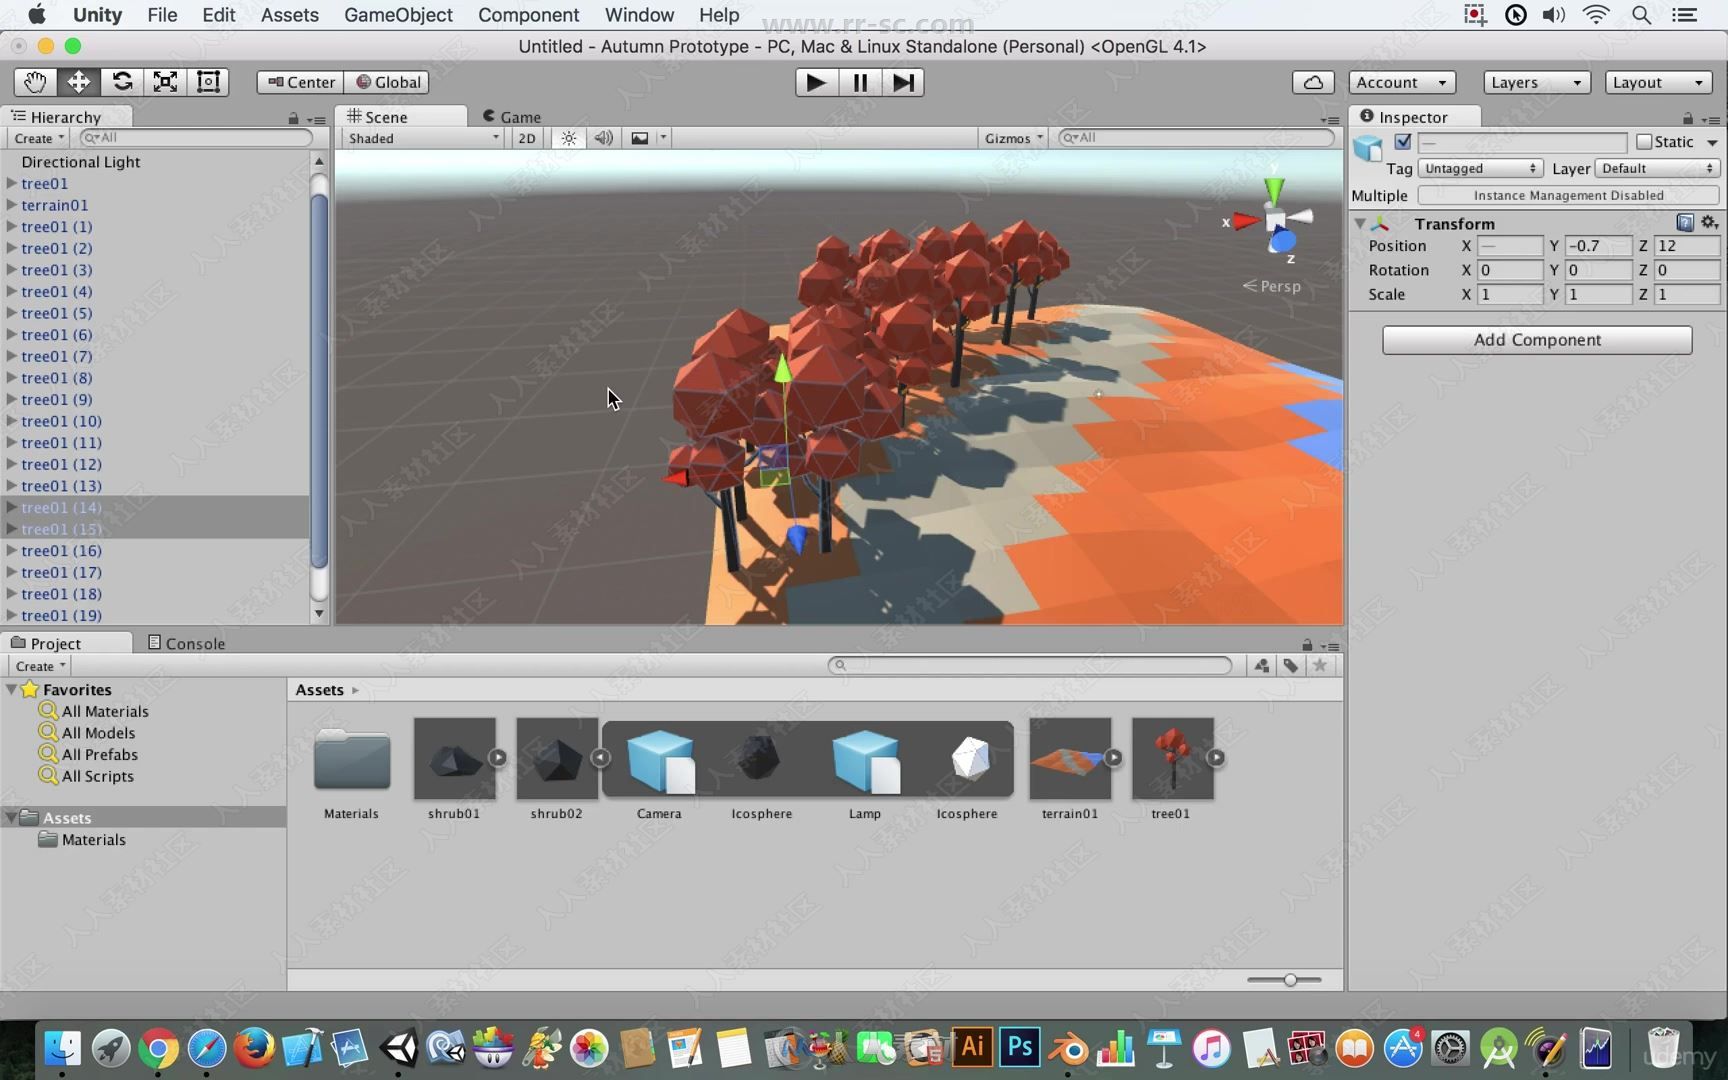
Task: Toggle pivot mode Center button
Action: pyautogui.click(x=301, y=82)
